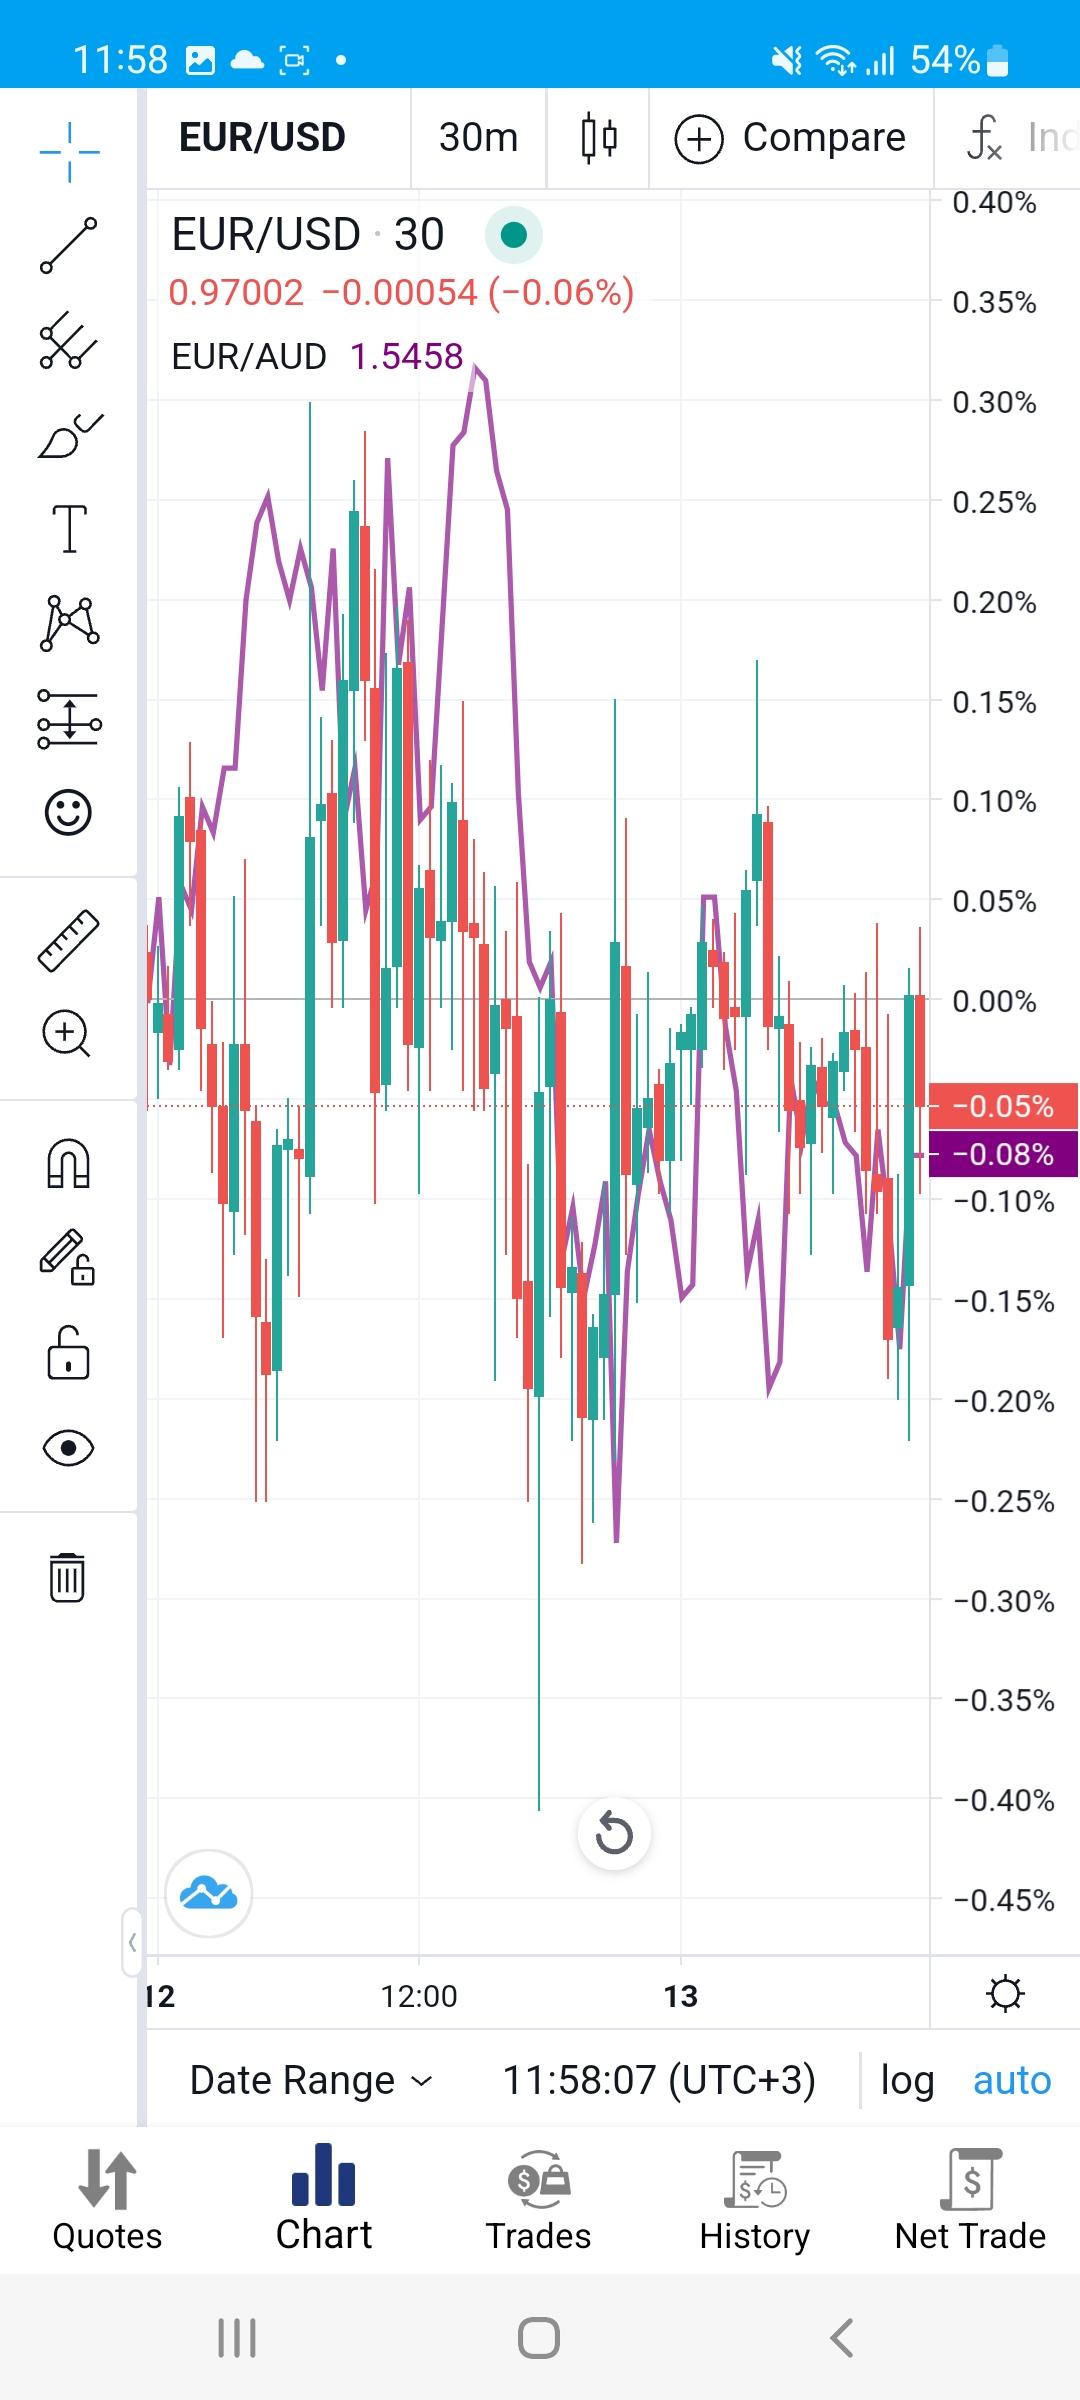Click the EUR/USD symbol search button
The image size is (1080, 2400).
click(262, 138)
